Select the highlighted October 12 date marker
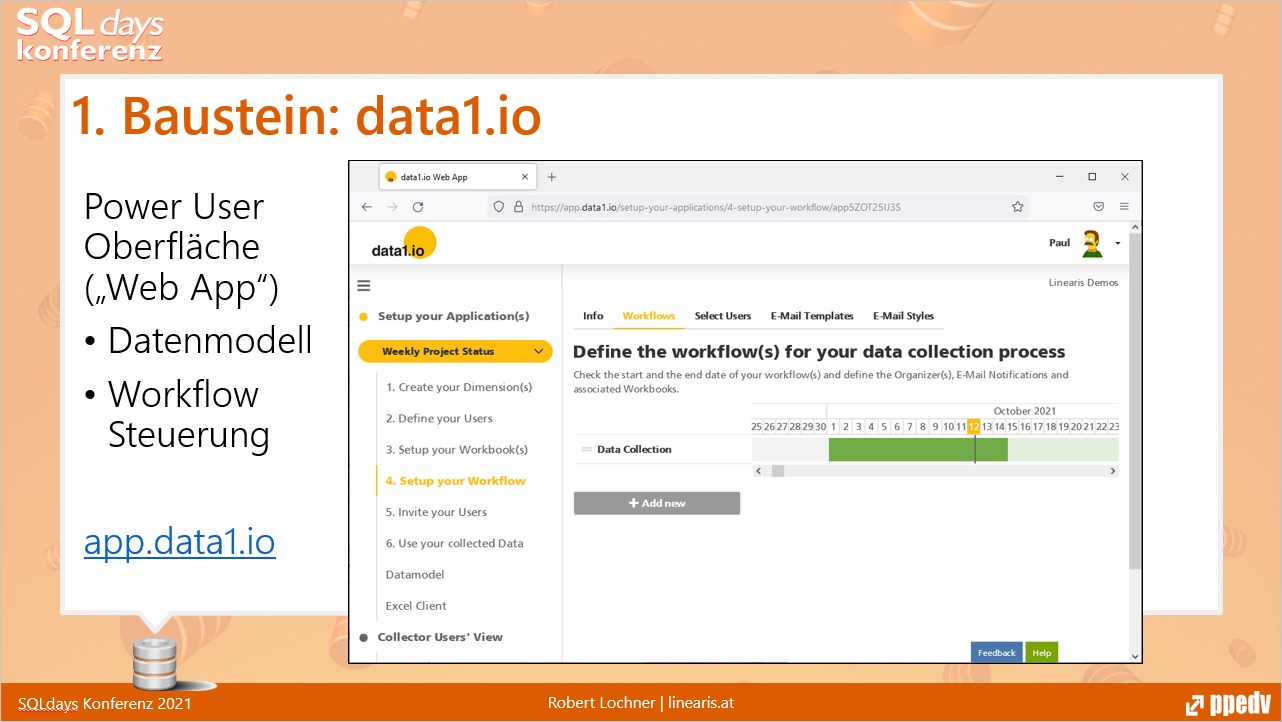 974,426
